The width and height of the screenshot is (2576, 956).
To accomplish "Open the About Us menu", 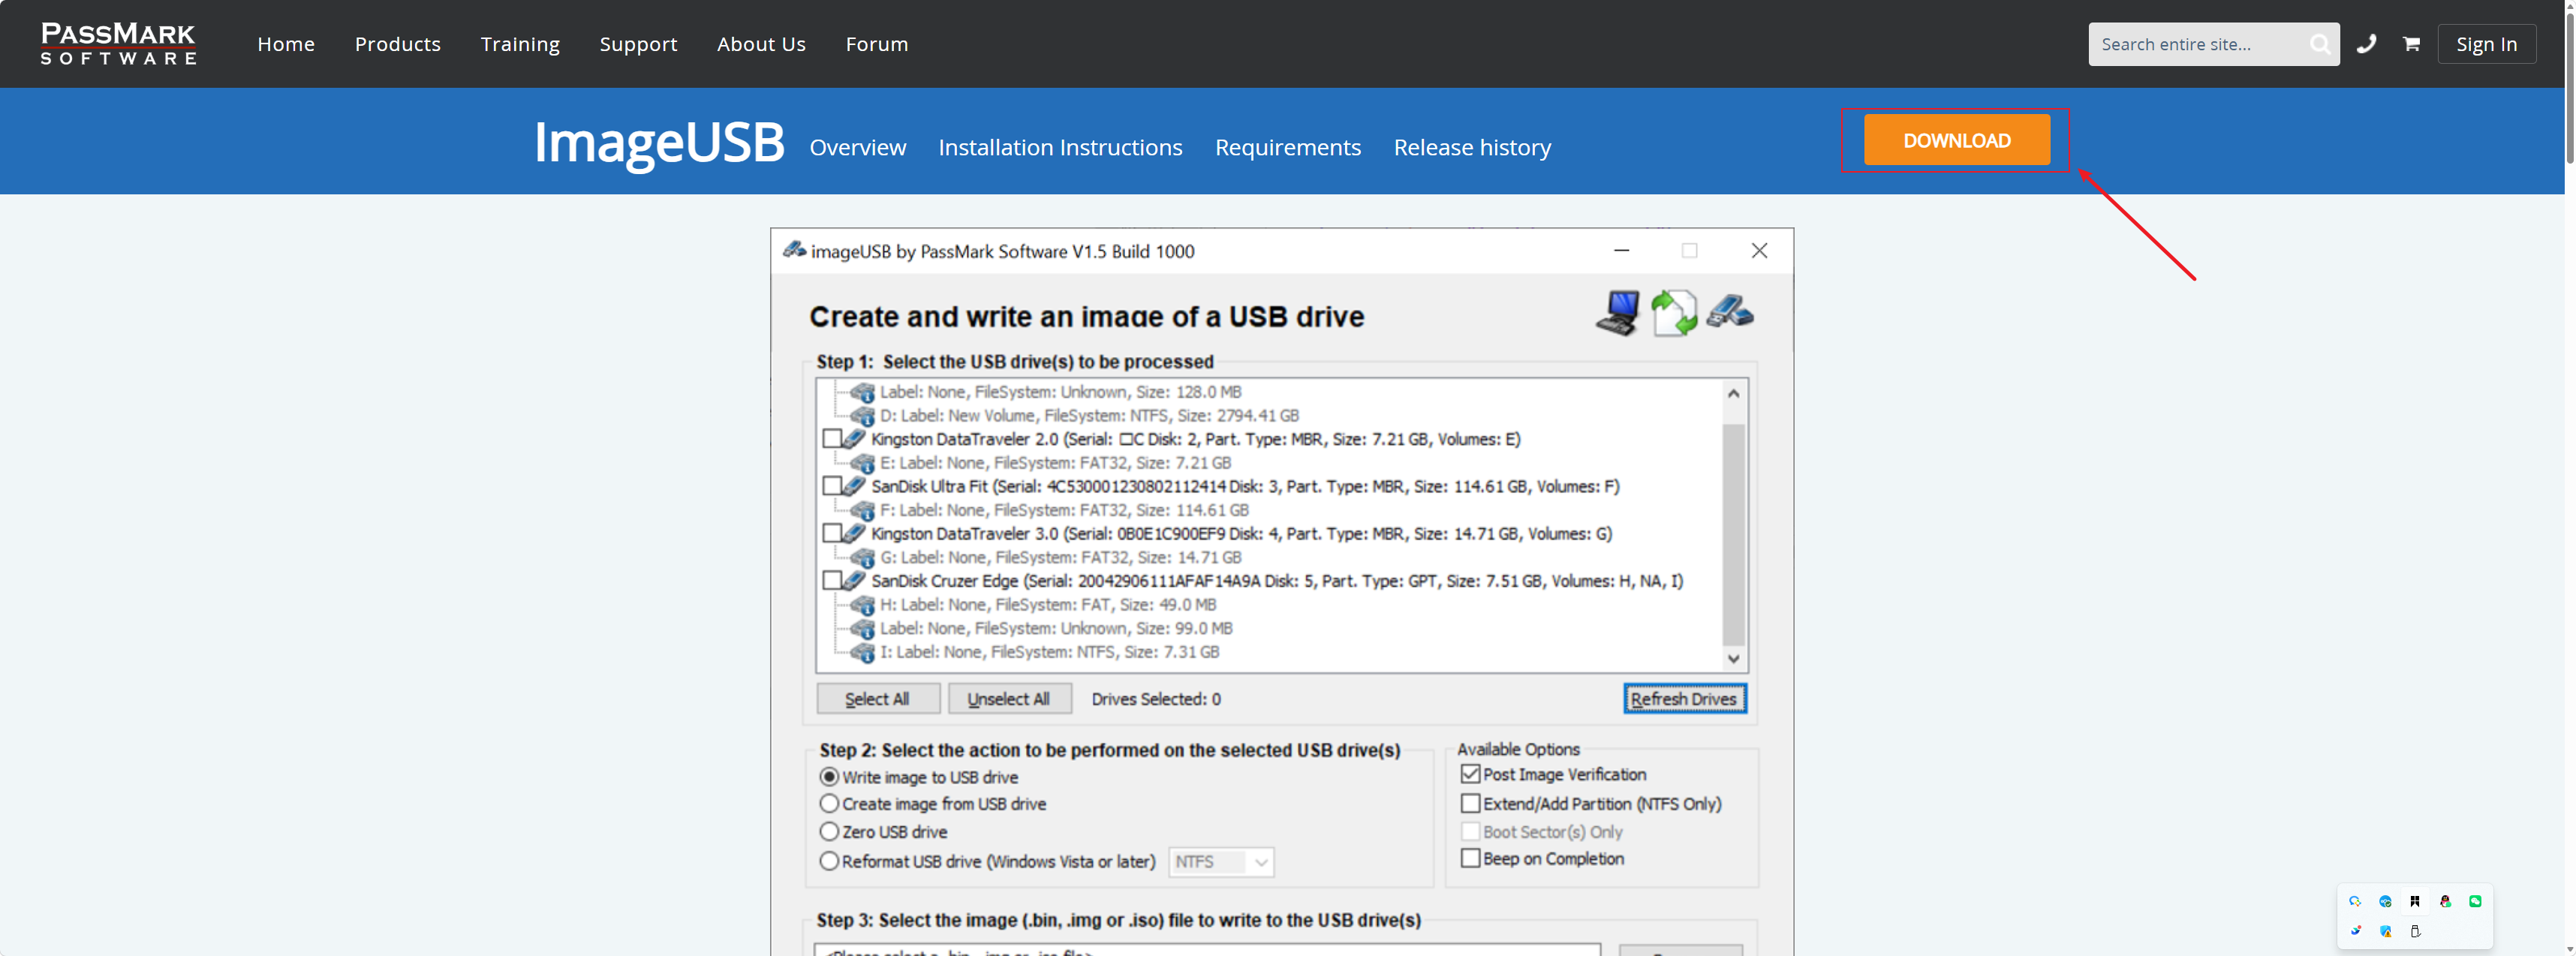I will [x=761, y=44].
